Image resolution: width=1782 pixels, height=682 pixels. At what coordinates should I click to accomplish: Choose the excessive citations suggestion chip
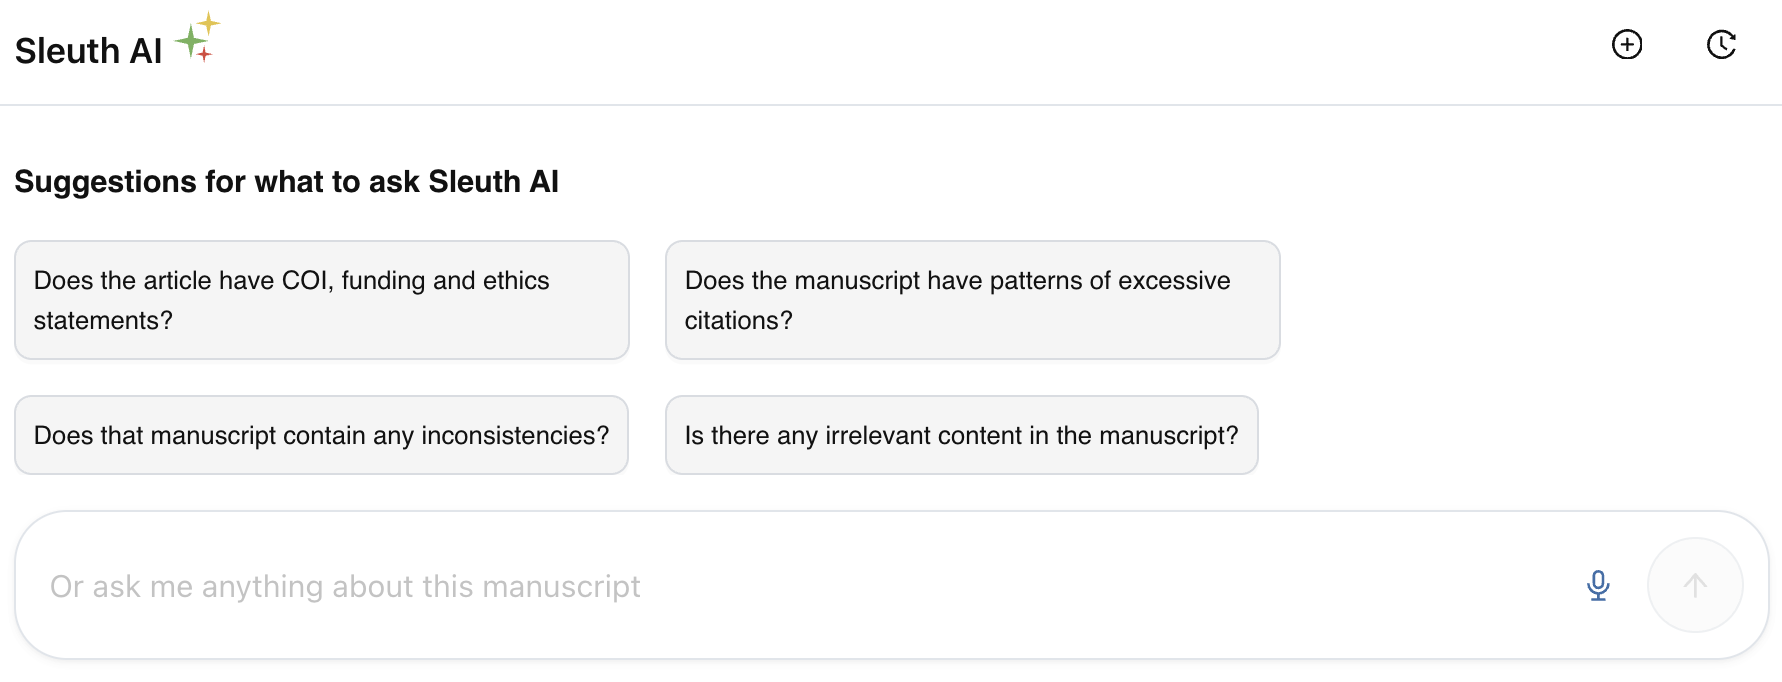(x=972, y=300)
